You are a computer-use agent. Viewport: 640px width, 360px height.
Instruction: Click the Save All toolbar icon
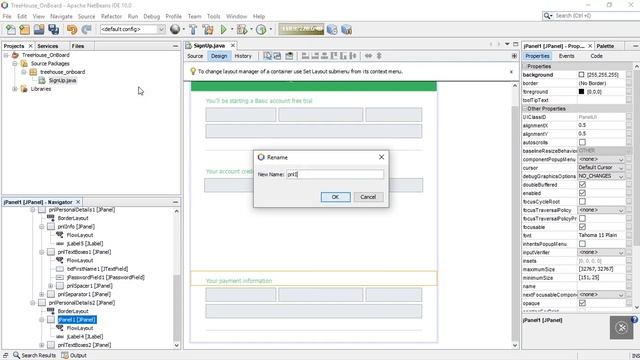(x=53, y=29)
